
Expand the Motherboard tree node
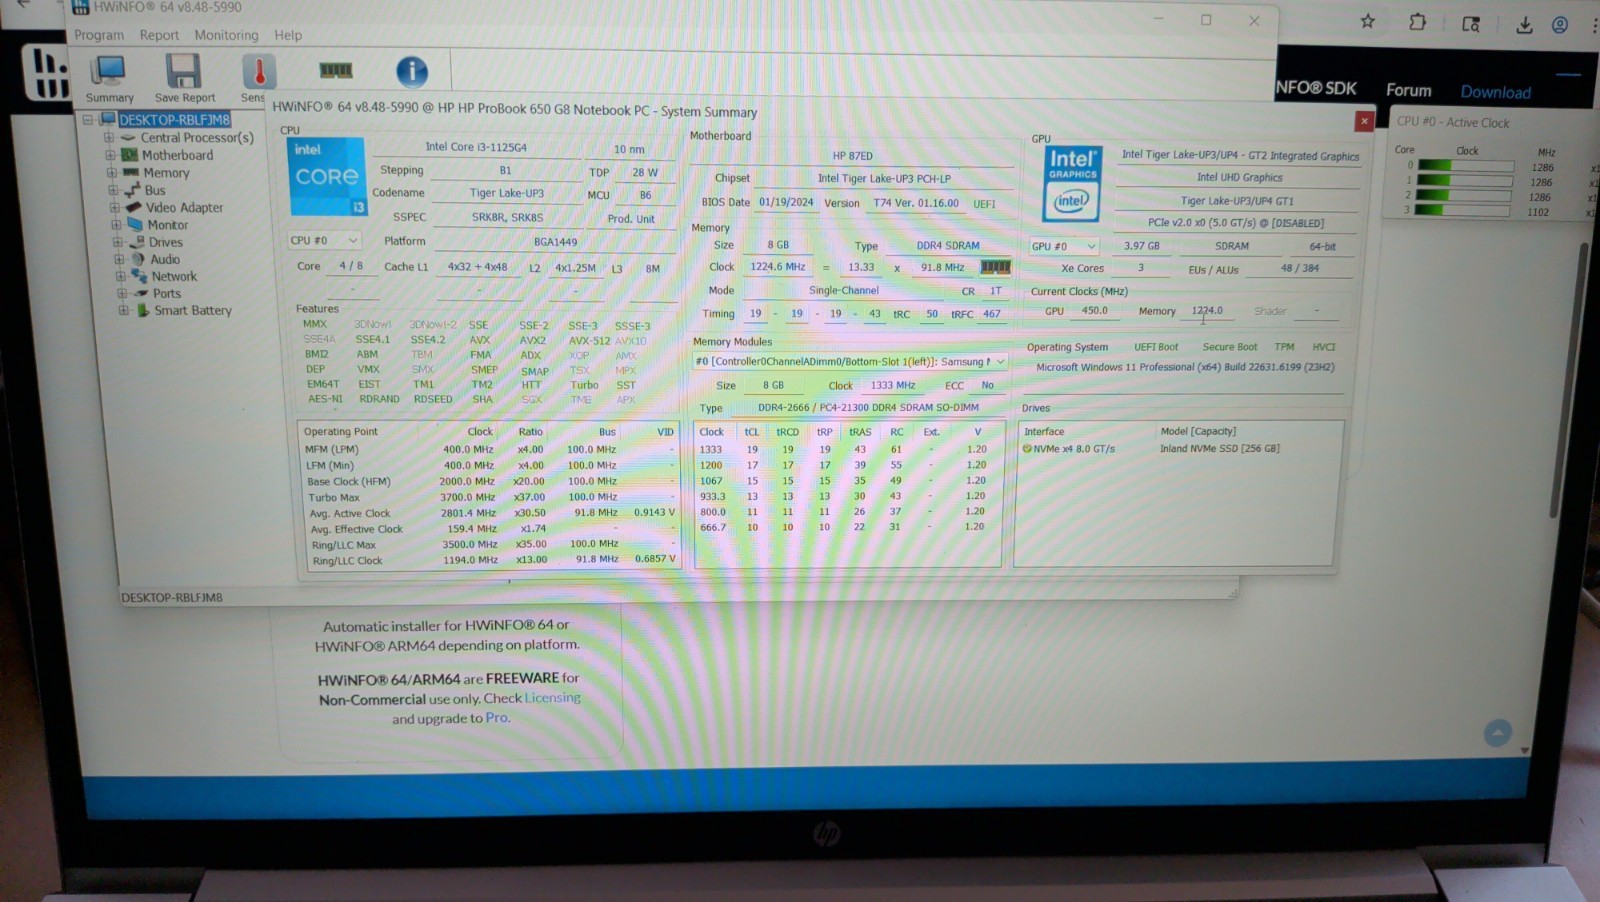pos(110,155)
